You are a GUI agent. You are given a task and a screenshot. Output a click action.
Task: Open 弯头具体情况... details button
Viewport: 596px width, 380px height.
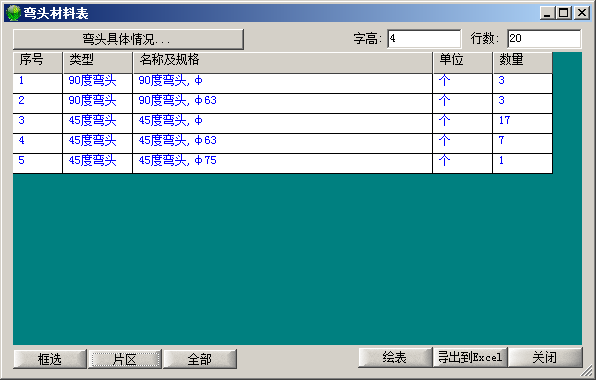coord(128,39)
